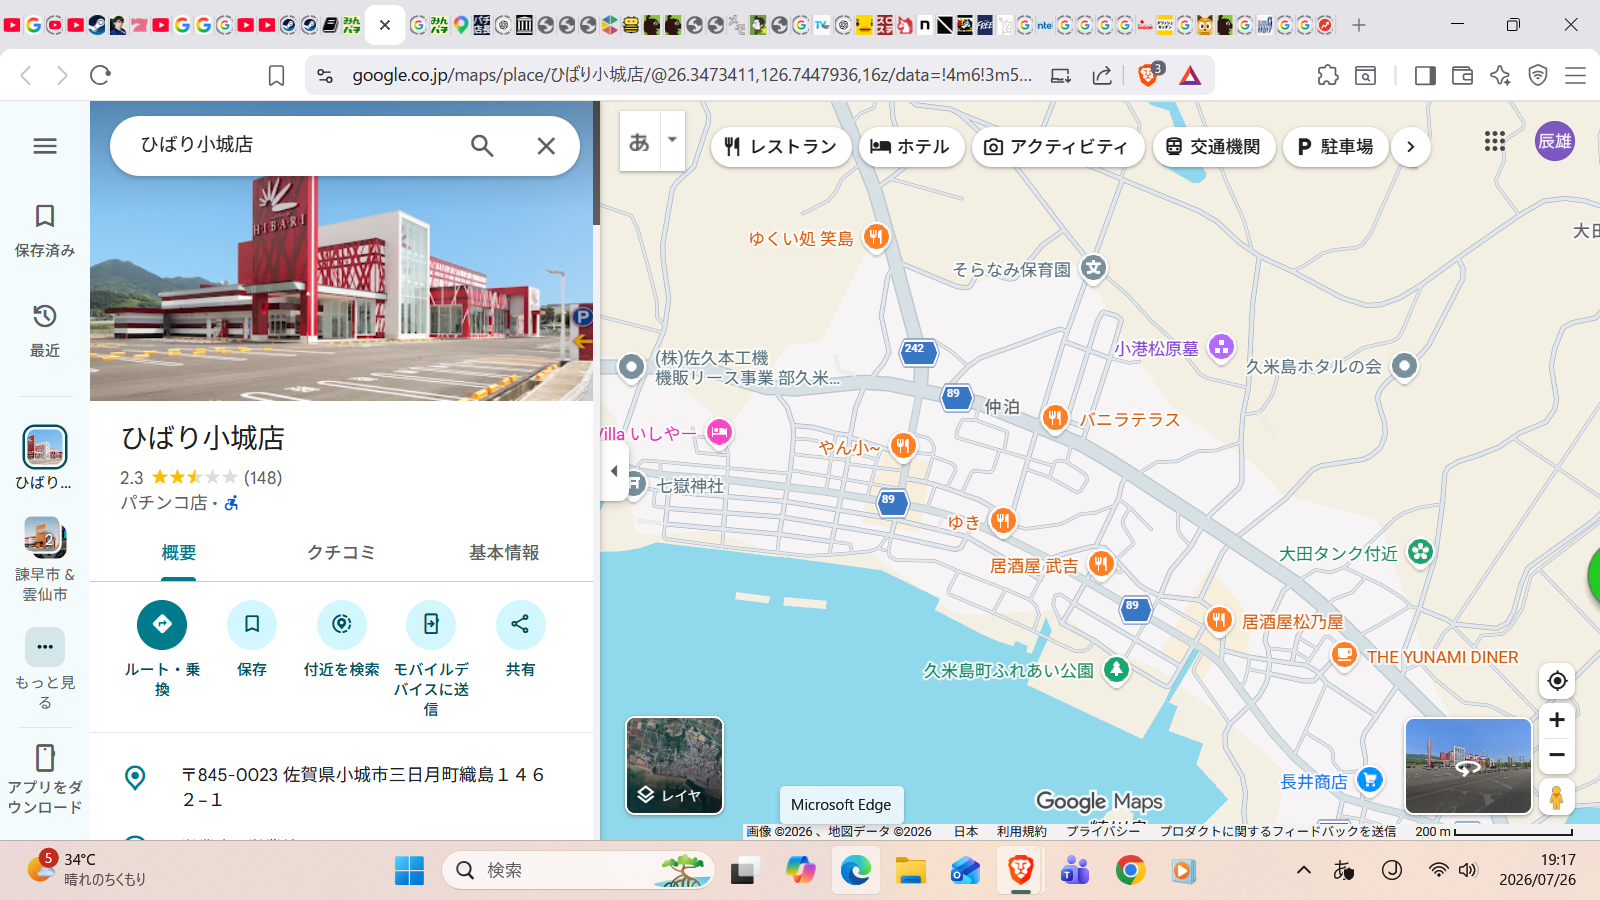Click the 居酒屋 武吉 map pin
Image resolution: width=1600 pixels, height=900 pixels.
pos(1101,564)
